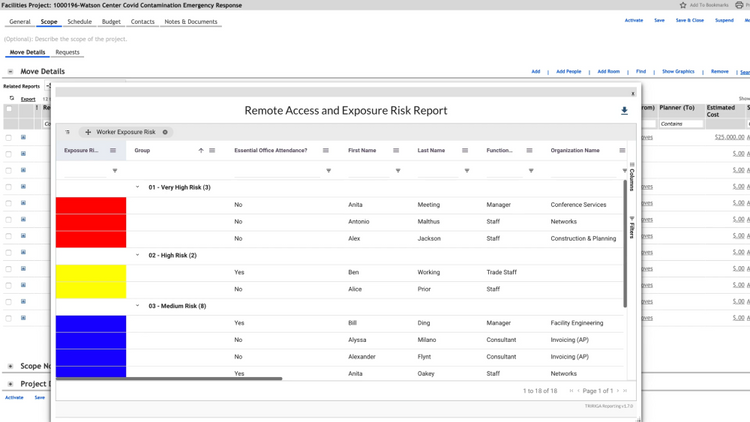This screenshot has height=422, width=750.
Task: Click the report horizontal scrollbar
Action: pos(169,378)
